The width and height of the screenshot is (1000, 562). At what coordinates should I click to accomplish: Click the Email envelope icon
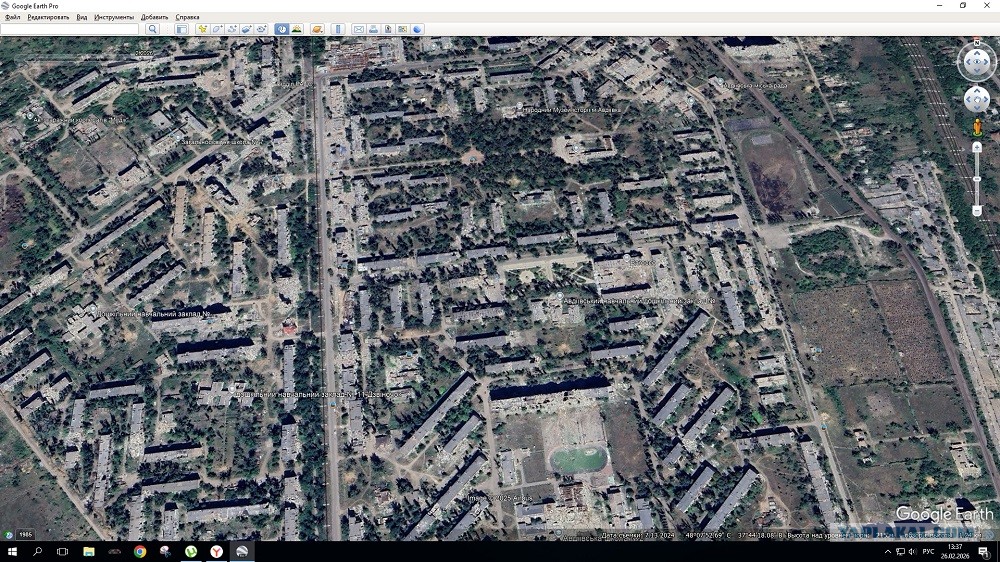pos(358,30)
